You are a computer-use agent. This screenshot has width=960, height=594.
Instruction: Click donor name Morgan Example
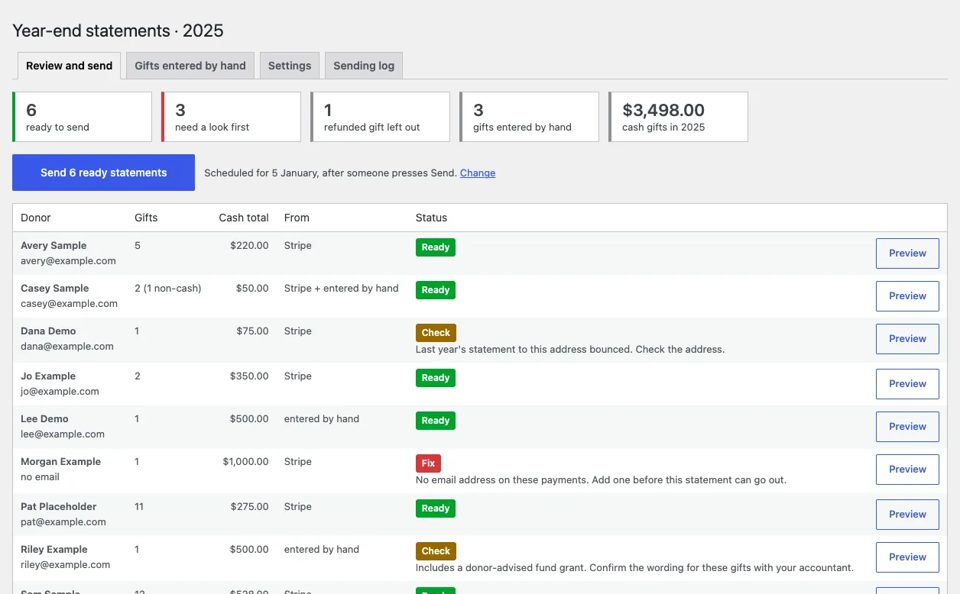click(61, 462)
